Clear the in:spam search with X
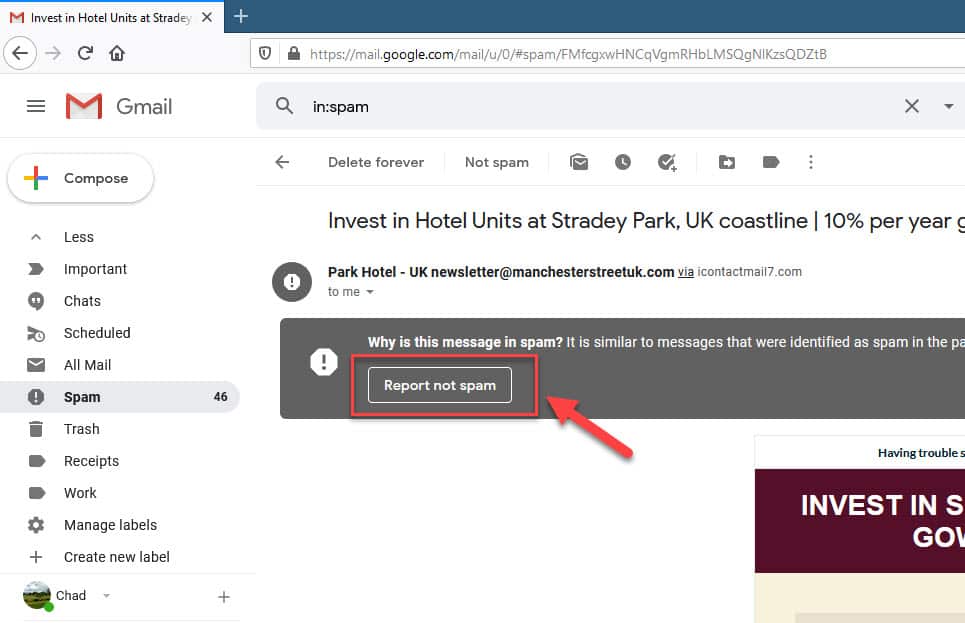Image resolution: width=965 pixels, height=623 pixels. (x=912, y=106)
